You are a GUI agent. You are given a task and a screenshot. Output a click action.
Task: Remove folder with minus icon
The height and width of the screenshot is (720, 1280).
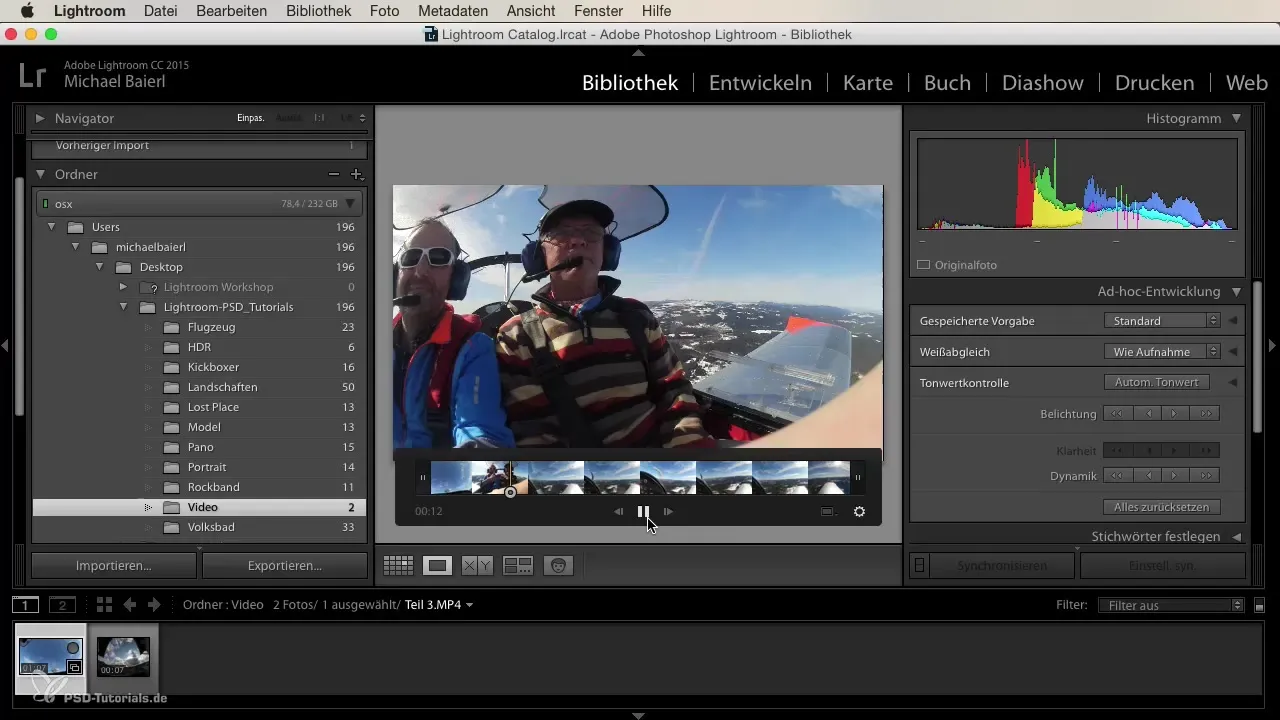(334, 174)
